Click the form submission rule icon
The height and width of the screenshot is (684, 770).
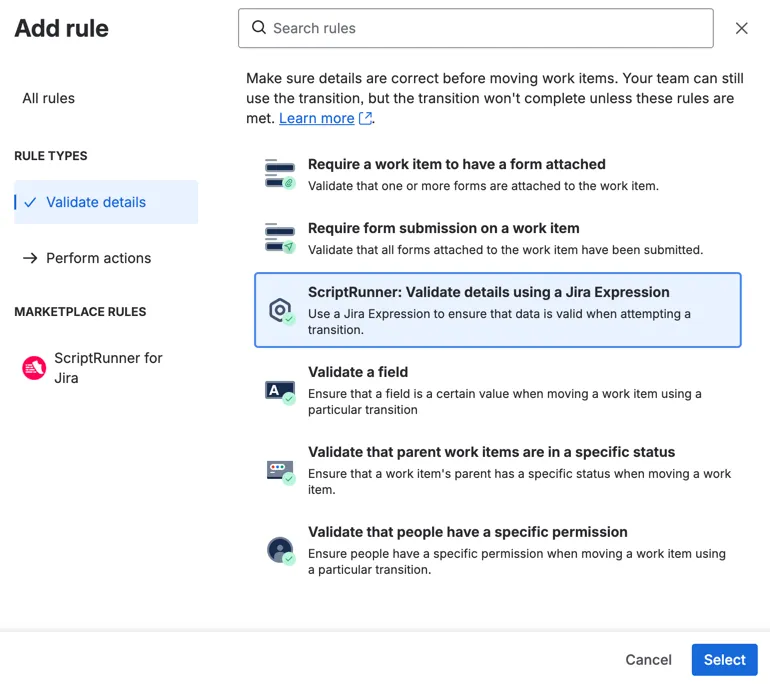coord(280,238)
